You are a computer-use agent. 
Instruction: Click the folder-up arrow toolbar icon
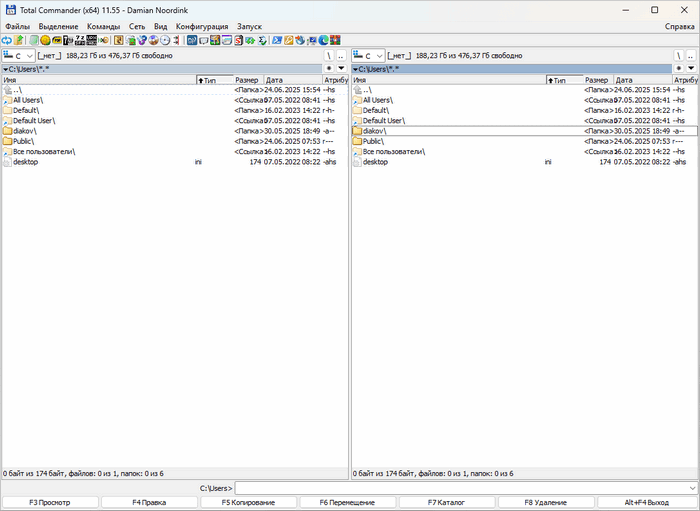[19, 40]
